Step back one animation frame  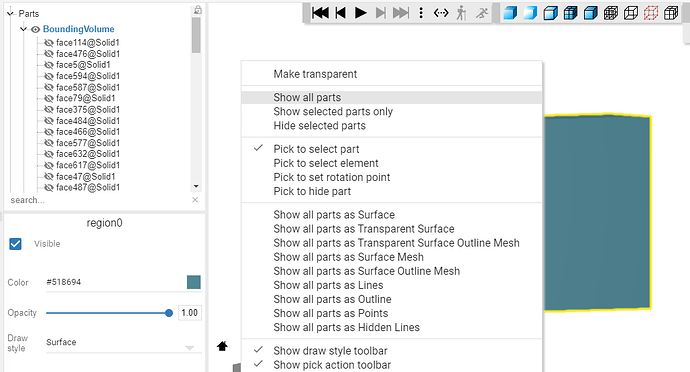click(341, 13)
